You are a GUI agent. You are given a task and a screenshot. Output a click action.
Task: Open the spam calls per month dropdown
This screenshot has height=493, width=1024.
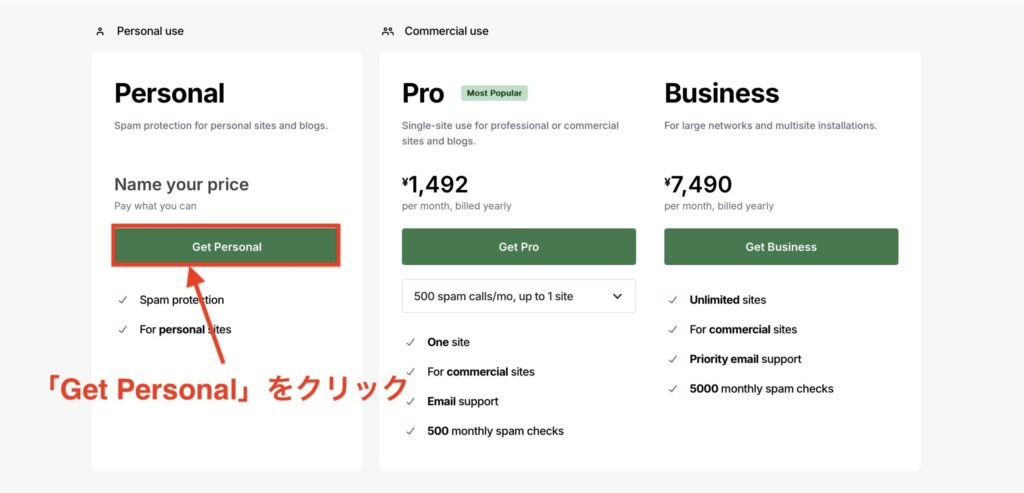pyautogui.click(x=518, y=296)
